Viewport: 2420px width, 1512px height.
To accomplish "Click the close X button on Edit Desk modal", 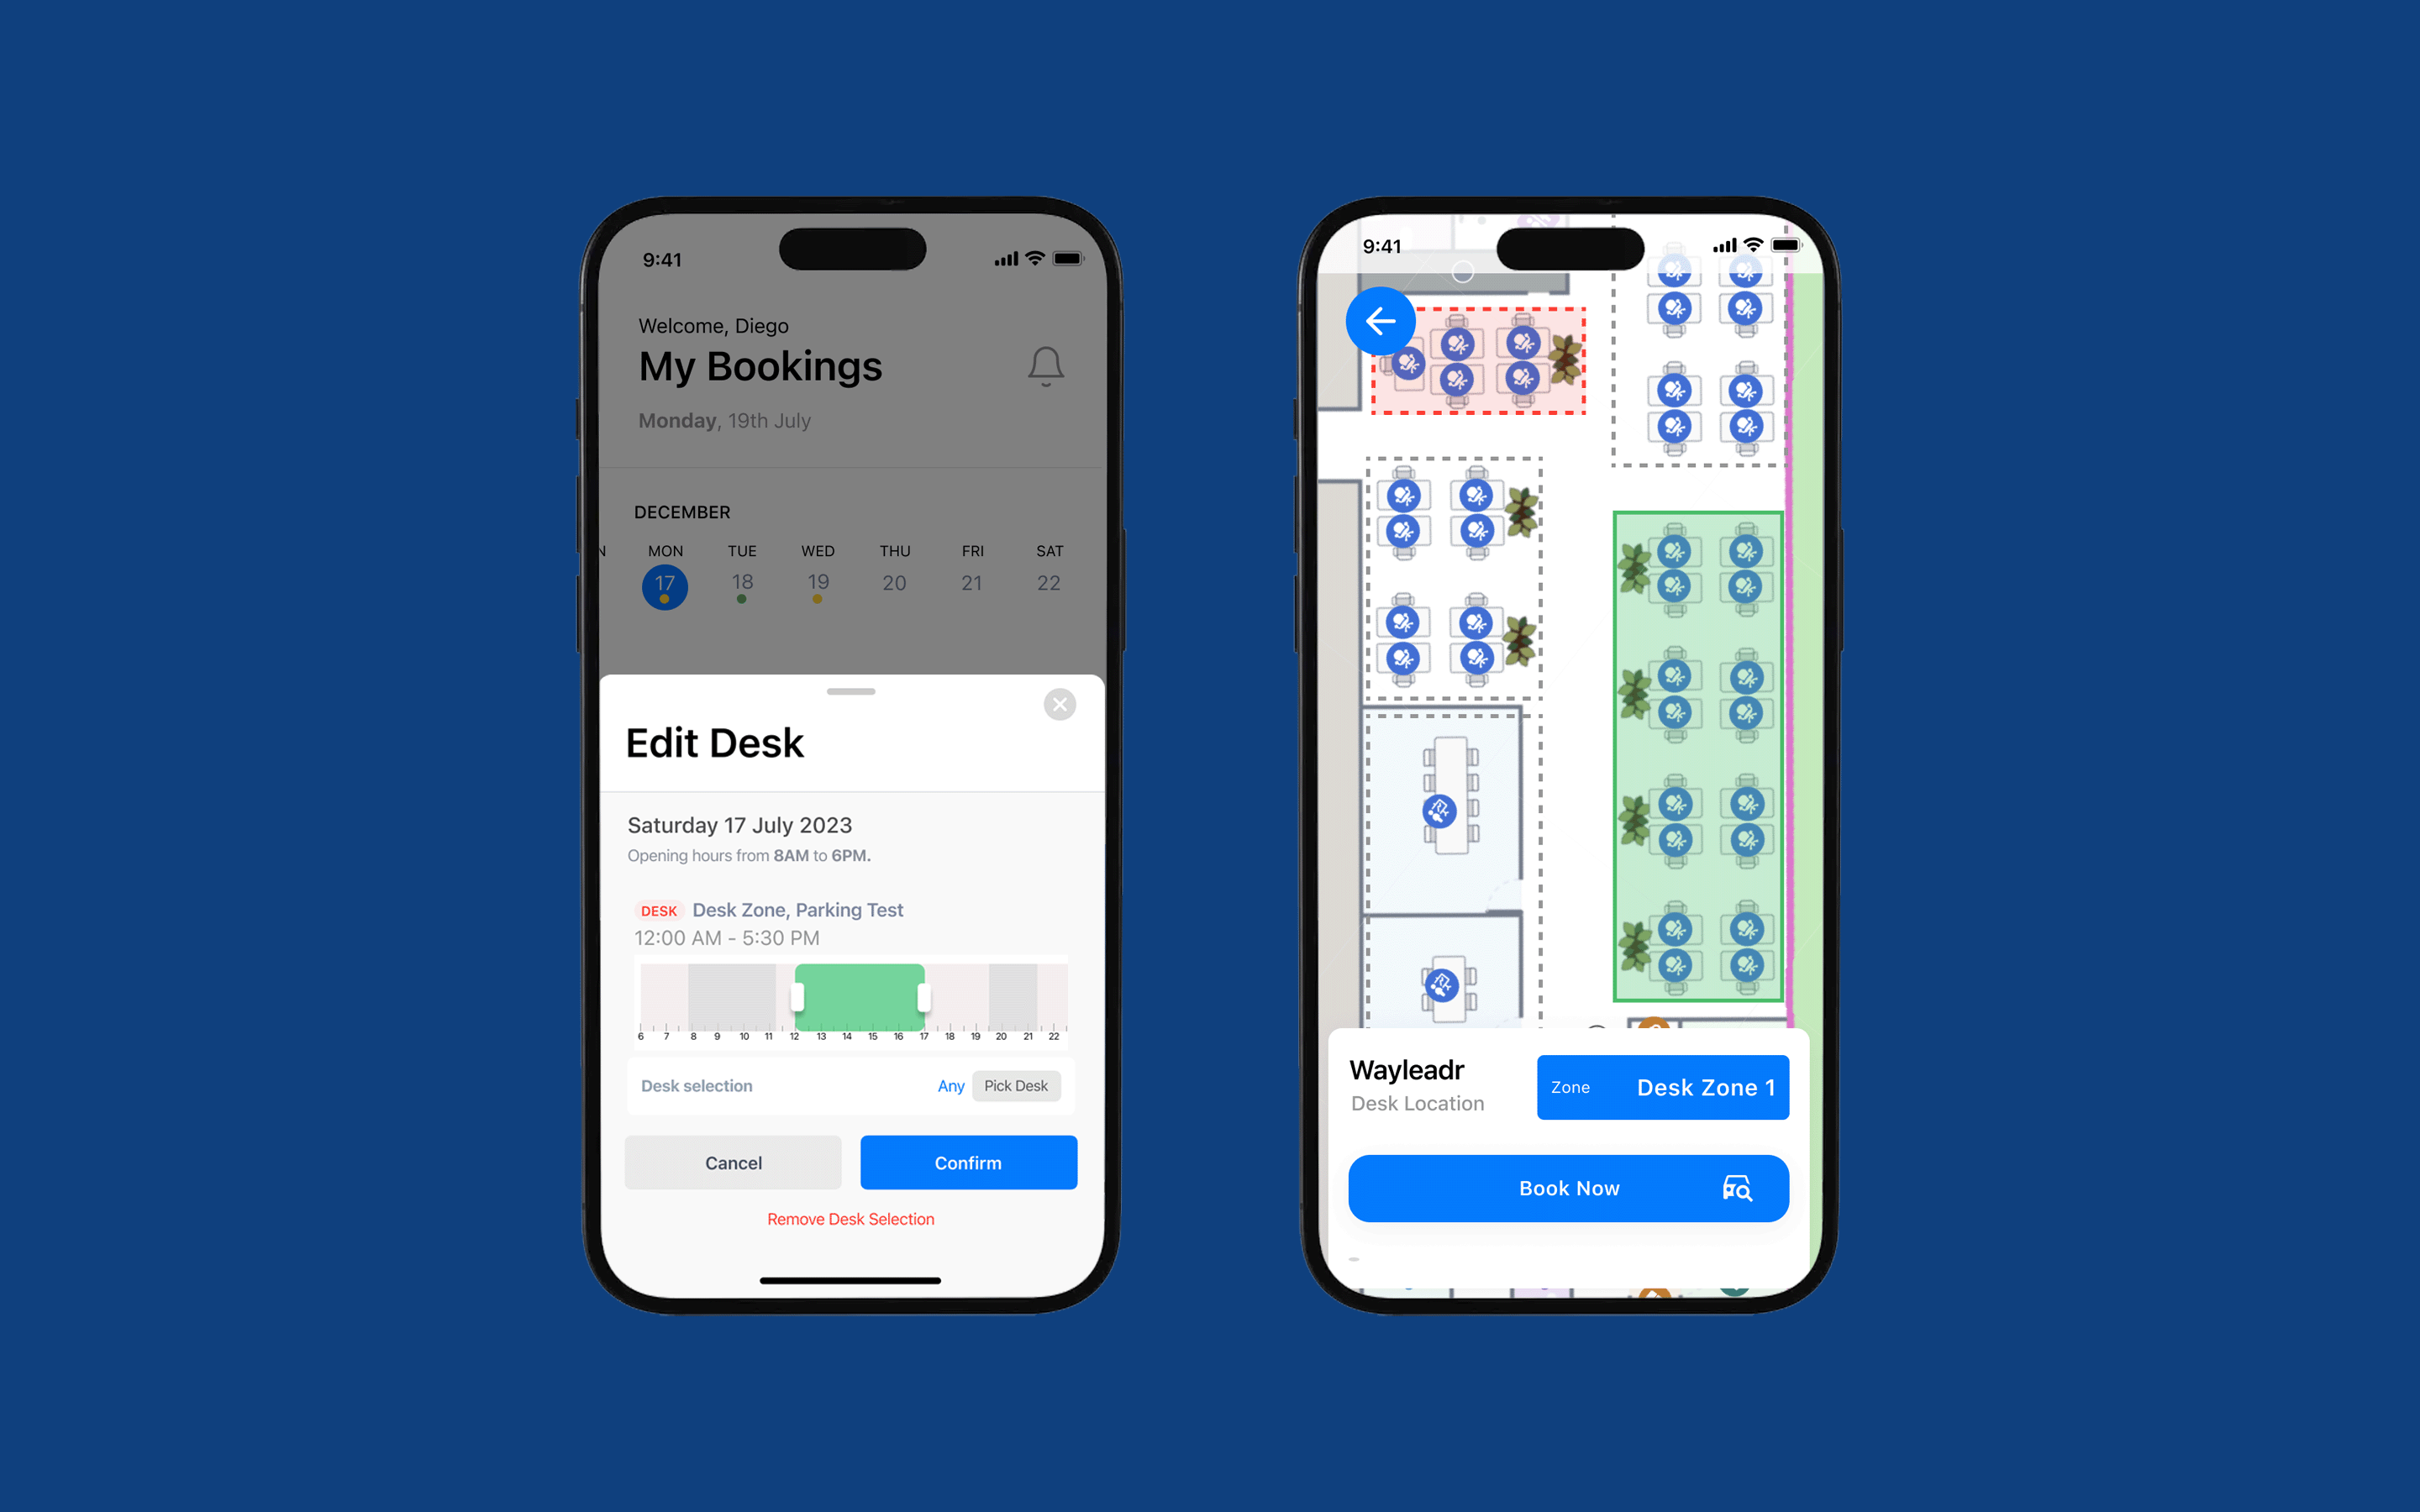I will [1060, 704].
